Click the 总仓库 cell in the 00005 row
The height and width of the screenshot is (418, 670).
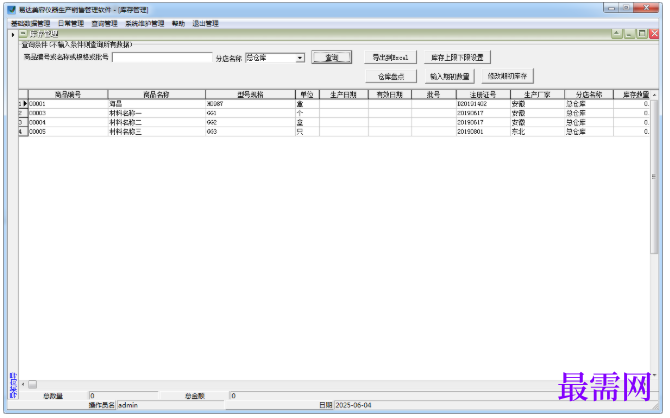pos(589,132)
